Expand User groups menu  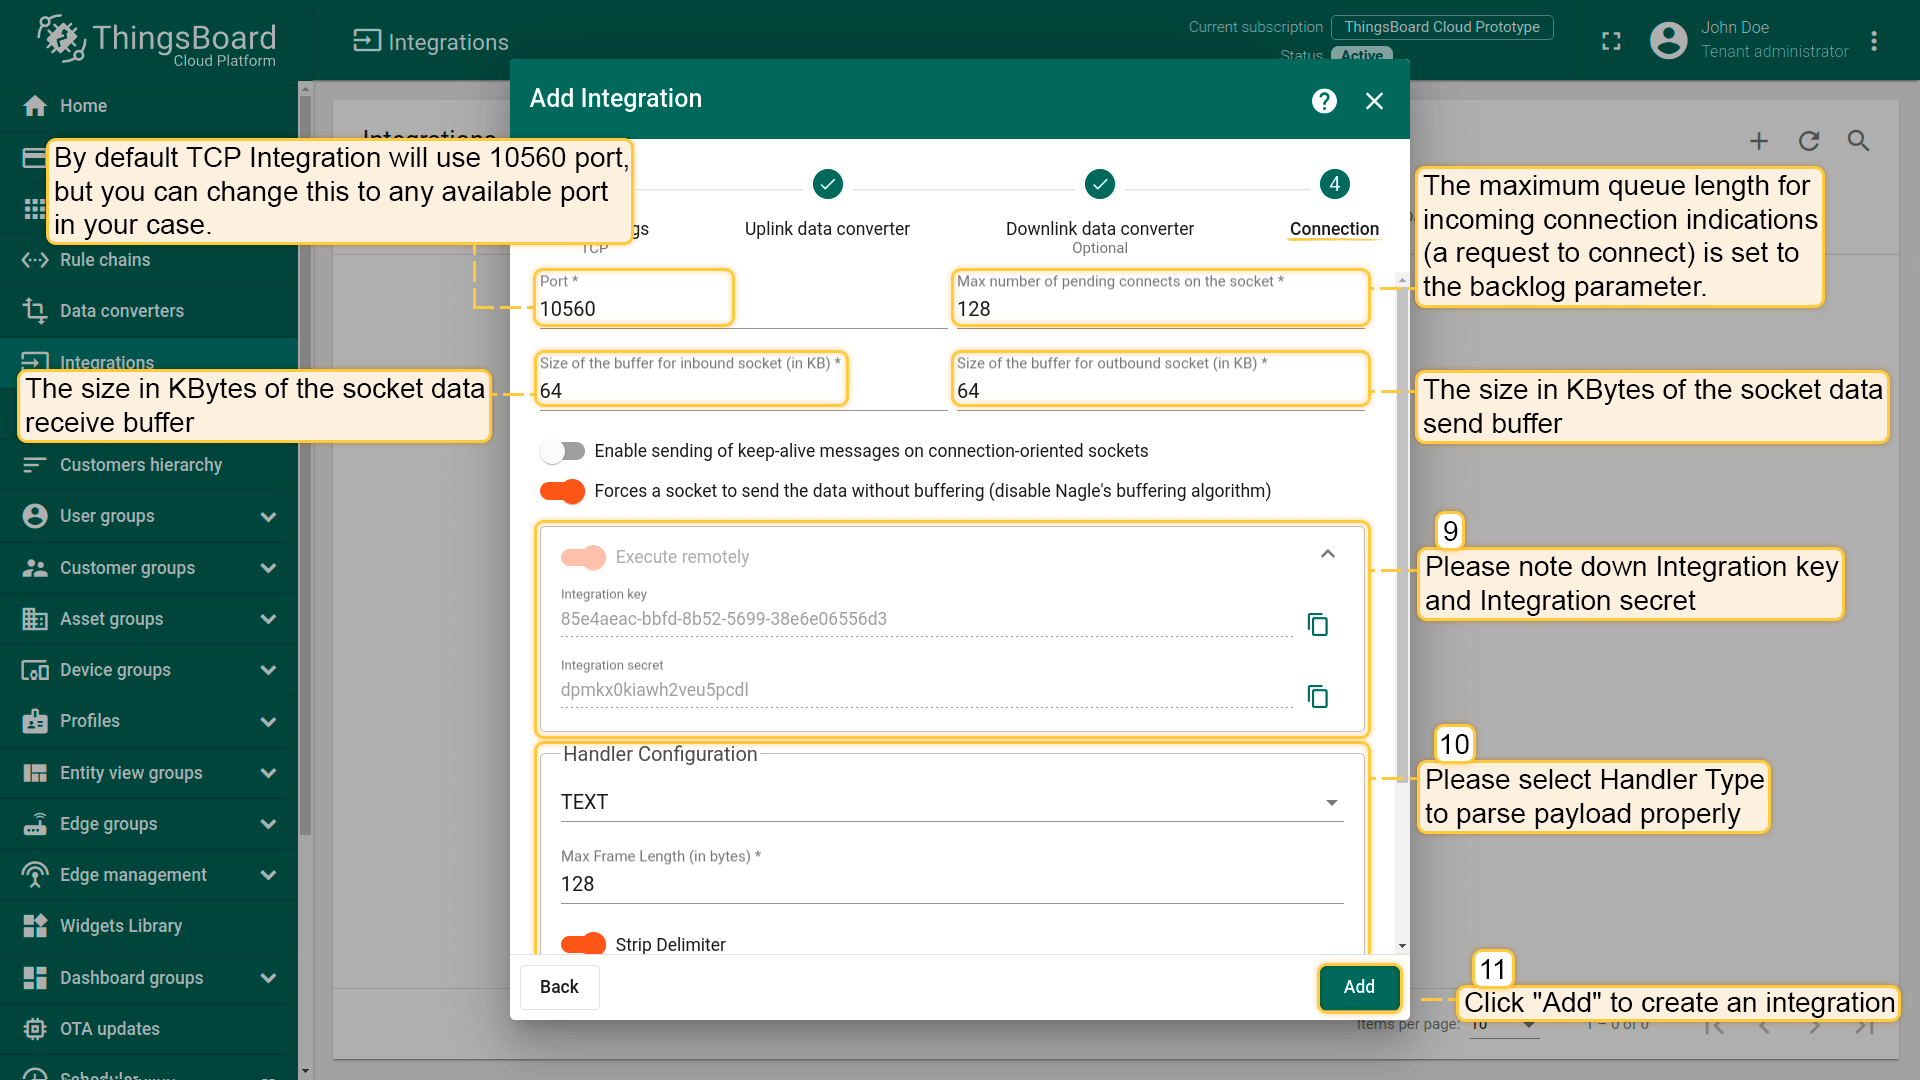(268, 517)
